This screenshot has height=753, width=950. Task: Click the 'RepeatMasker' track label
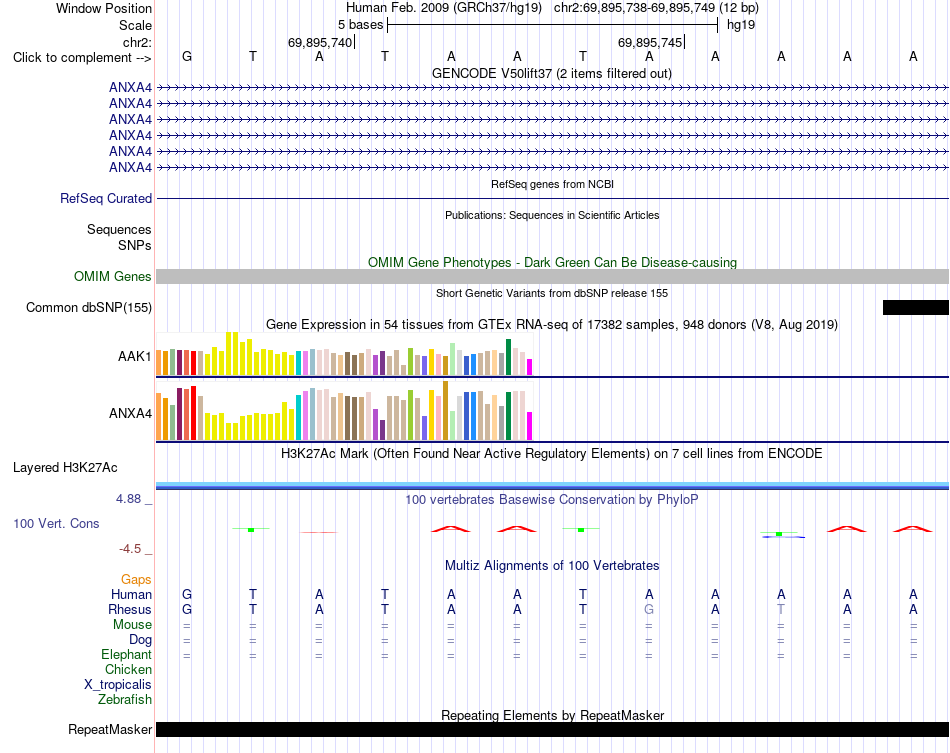[x=110, y=729]
